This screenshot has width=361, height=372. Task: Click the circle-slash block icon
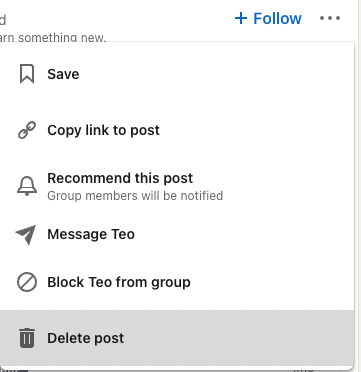point(27,282)
